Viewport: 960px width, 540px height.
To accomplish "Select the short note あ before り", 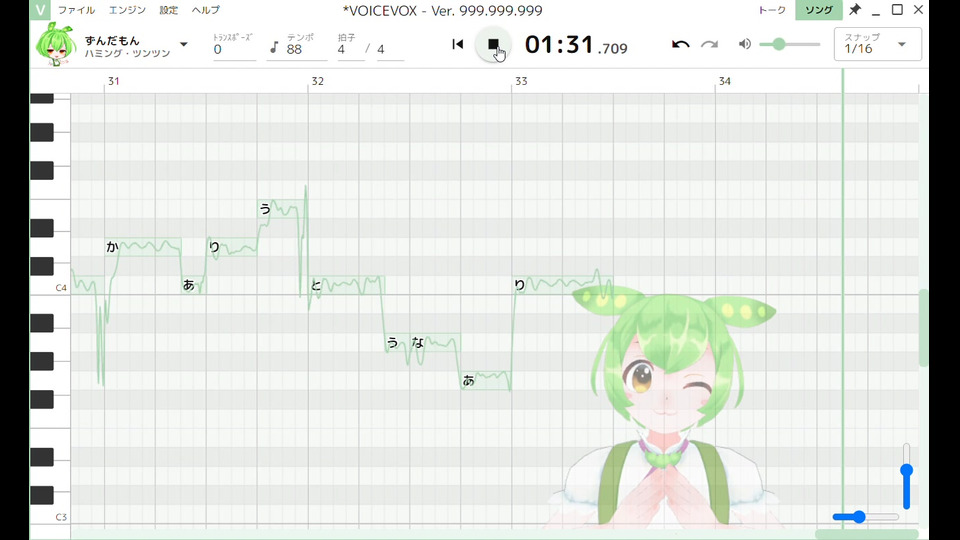I will coord(193,285).
